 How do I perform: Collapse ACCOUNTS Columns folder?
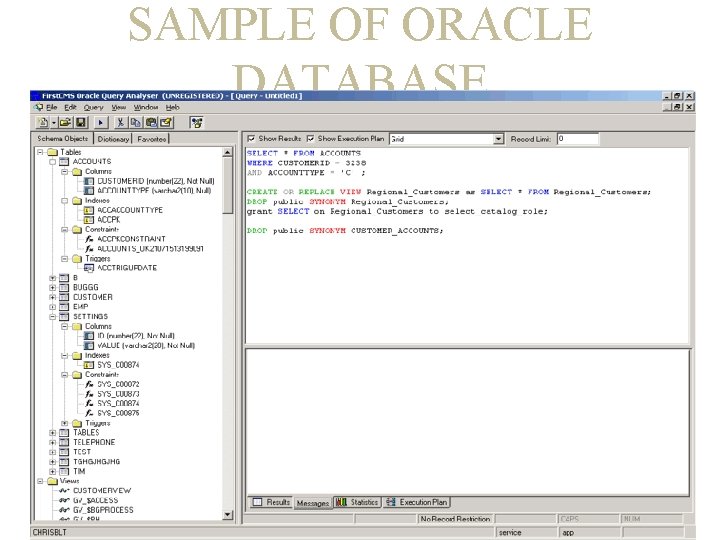tap(65, 171)
